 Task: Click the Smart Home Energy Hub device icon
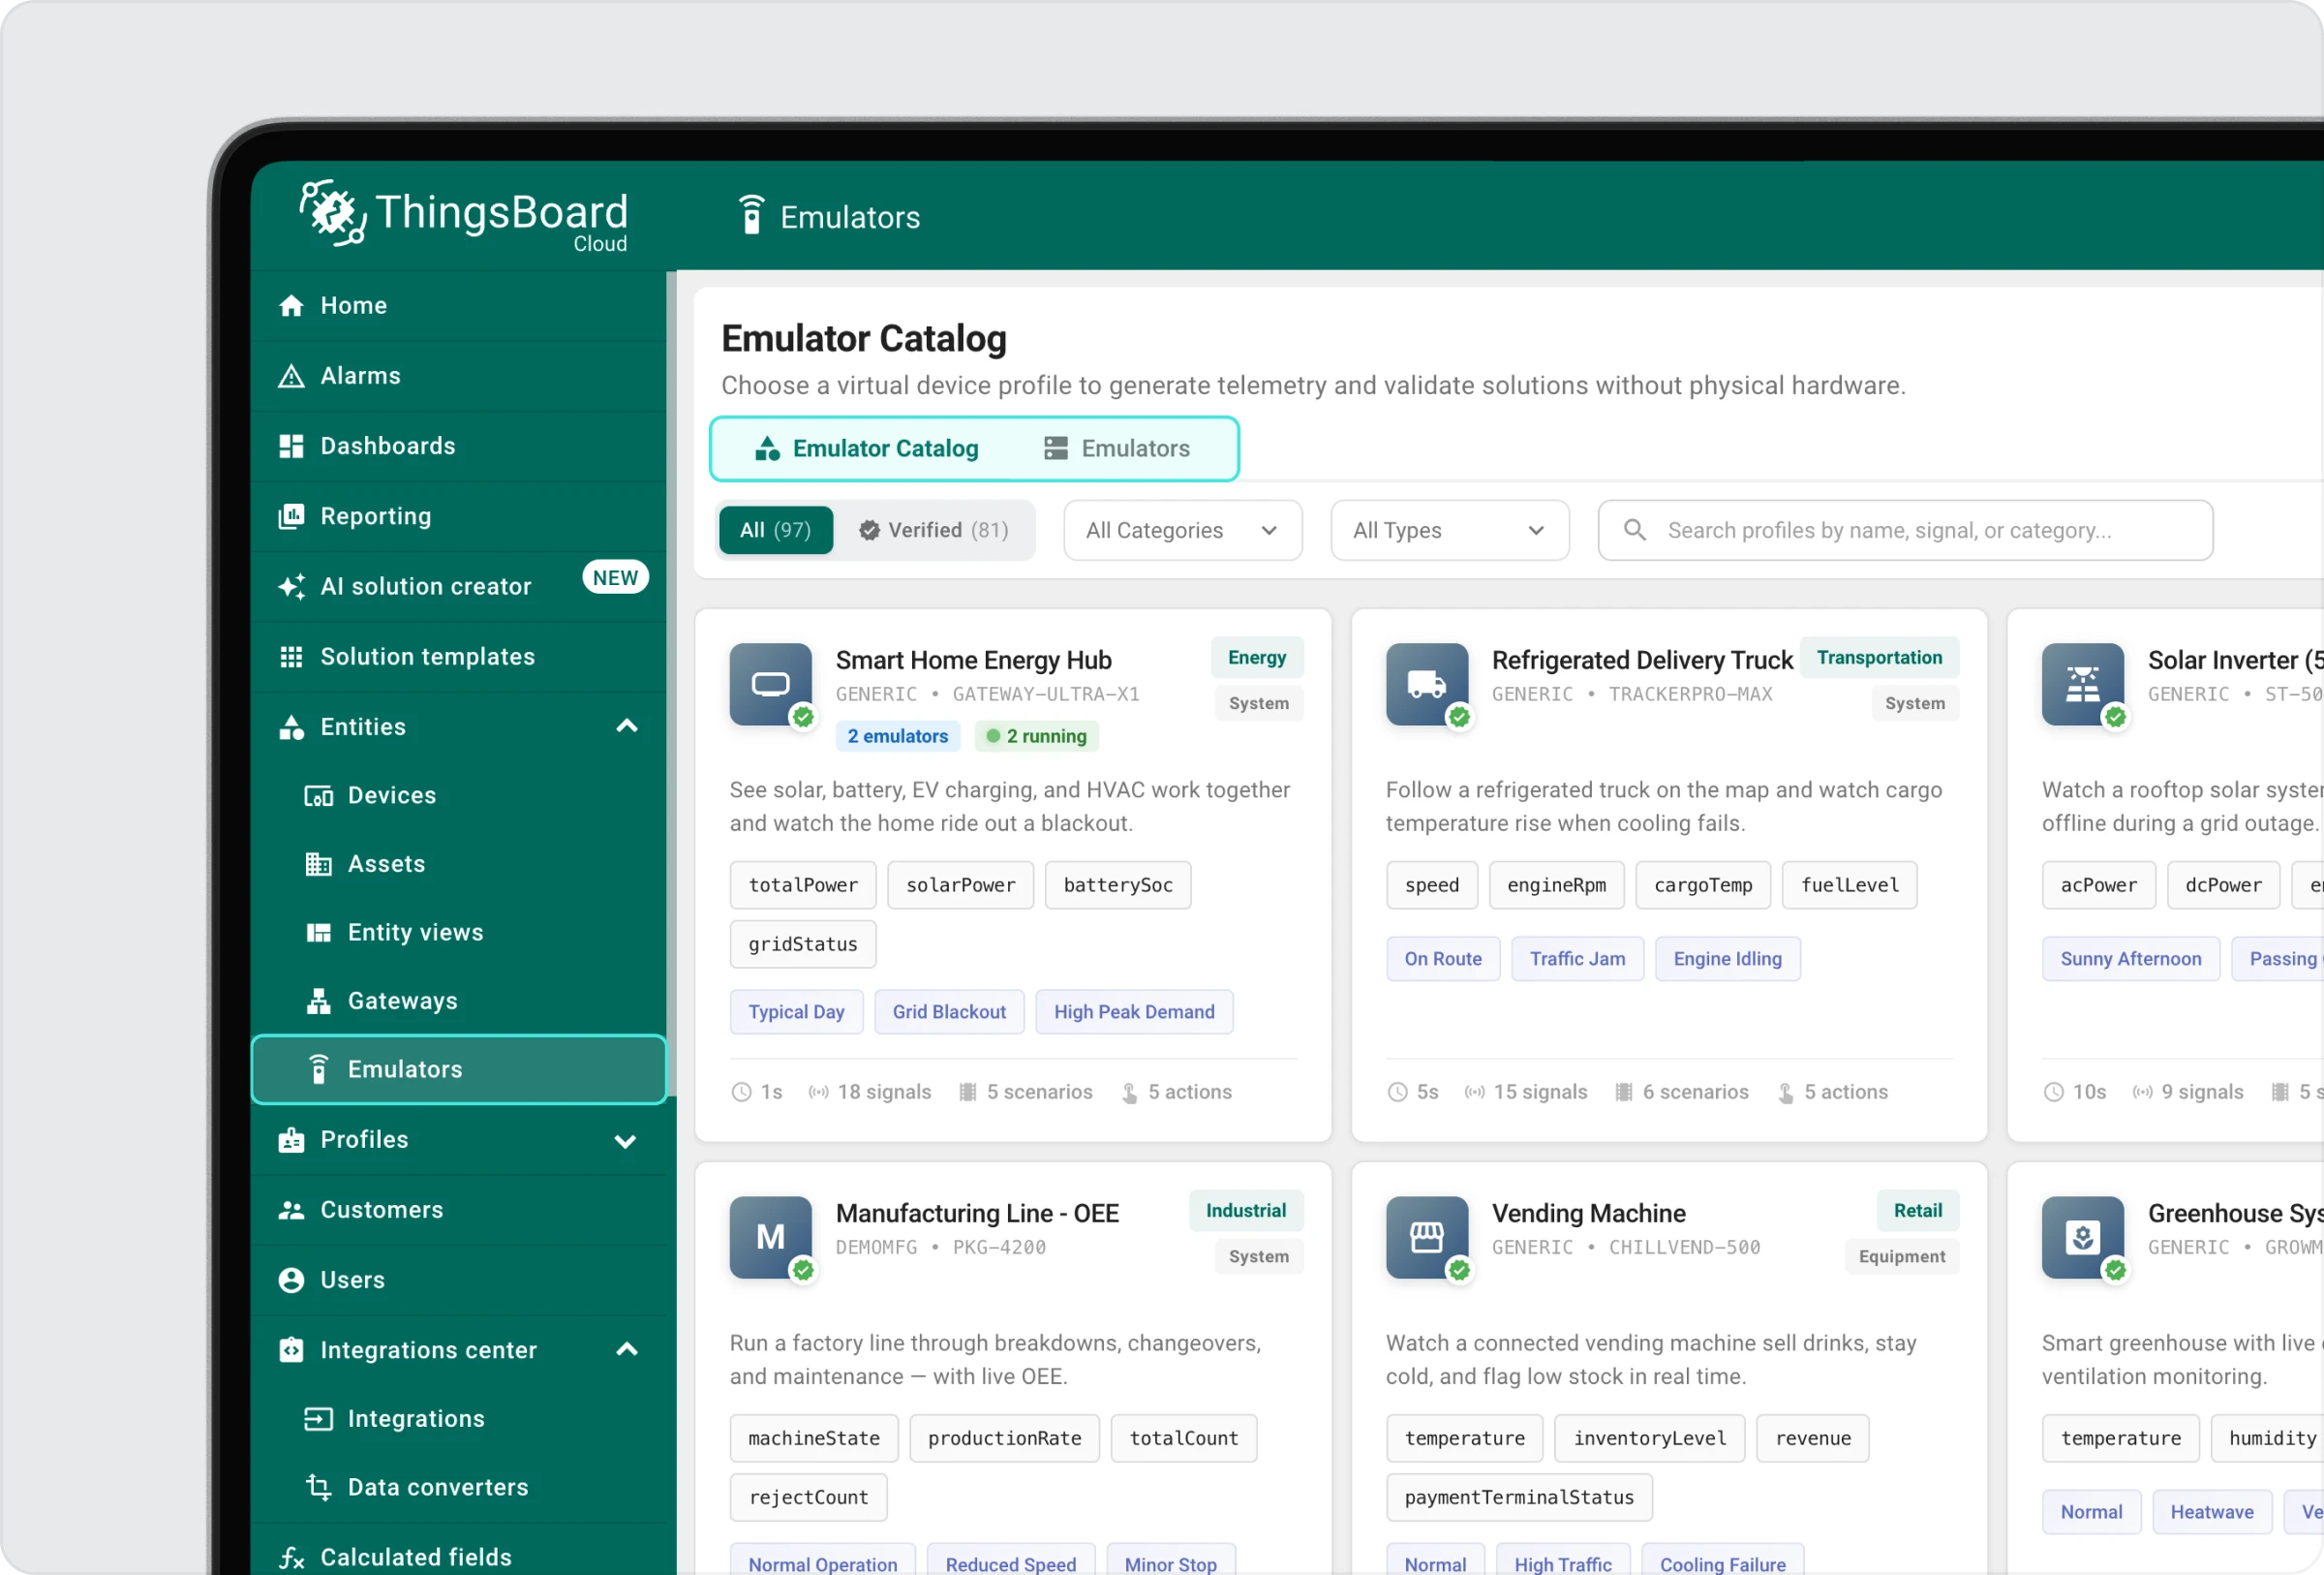770,684
